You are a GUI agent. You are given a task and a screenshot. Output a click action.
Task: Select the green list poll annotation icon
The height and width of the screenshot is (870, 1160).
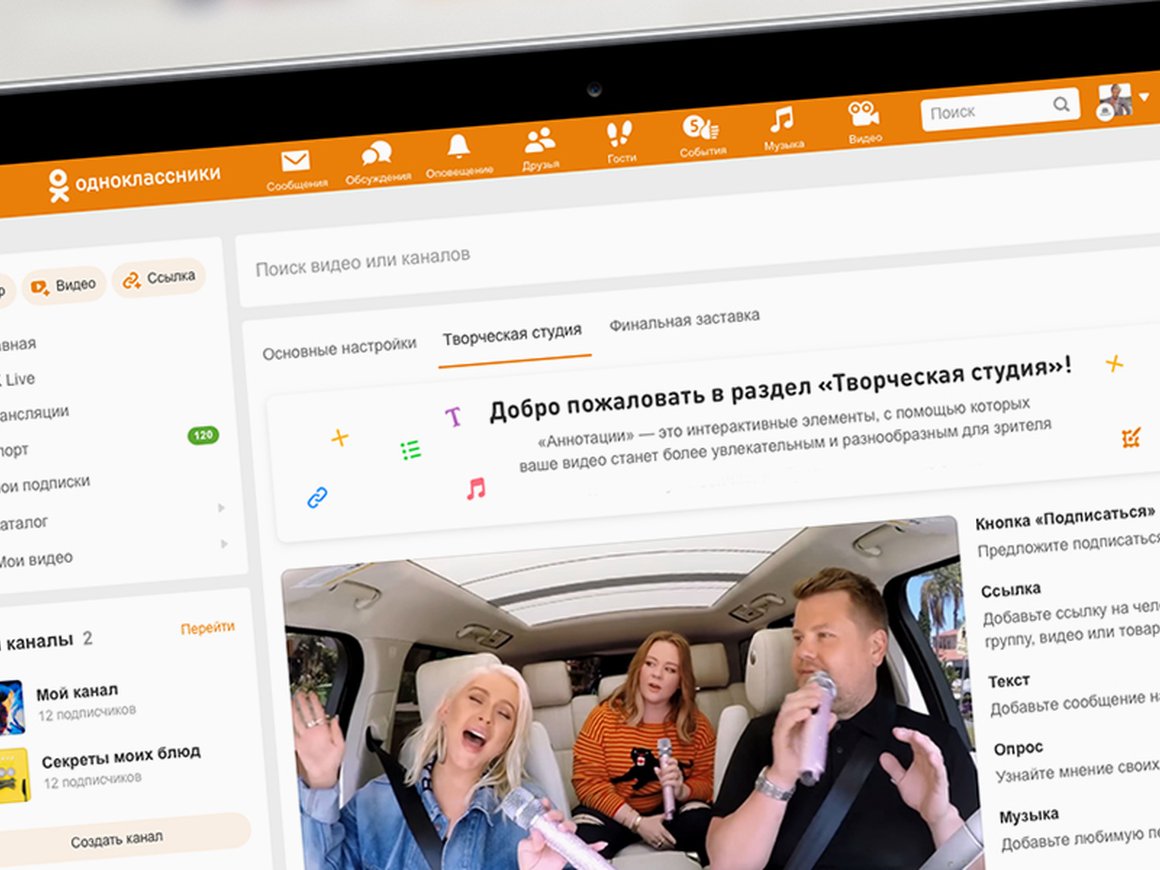[x=409, y=450]
